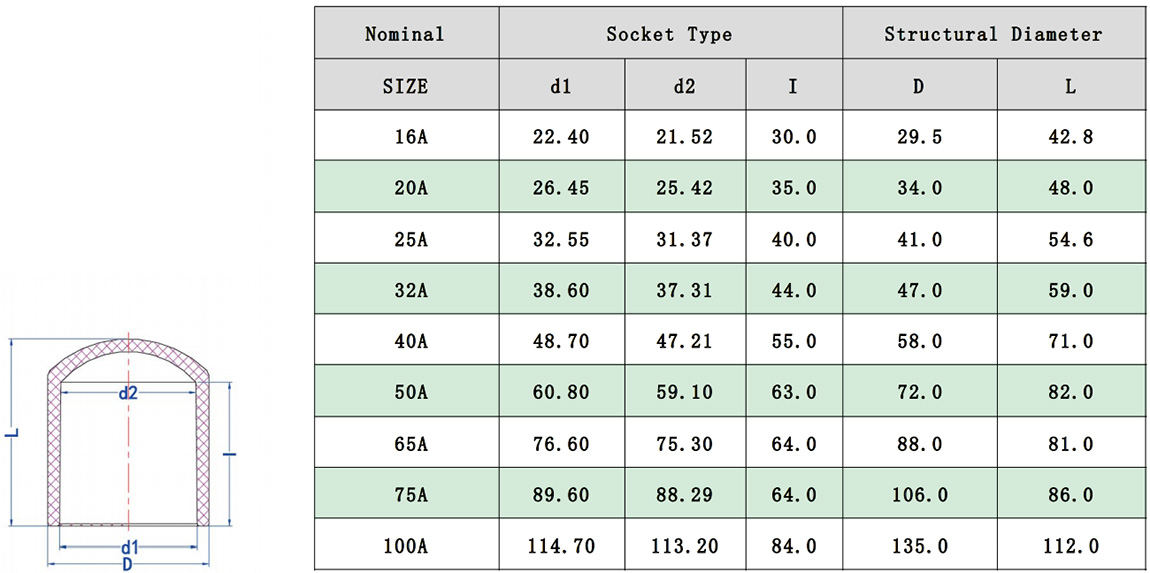The width and height of the screenshot is (1150, 573).
Task: Click the D value 135.0
Action: tap(918, 546)
